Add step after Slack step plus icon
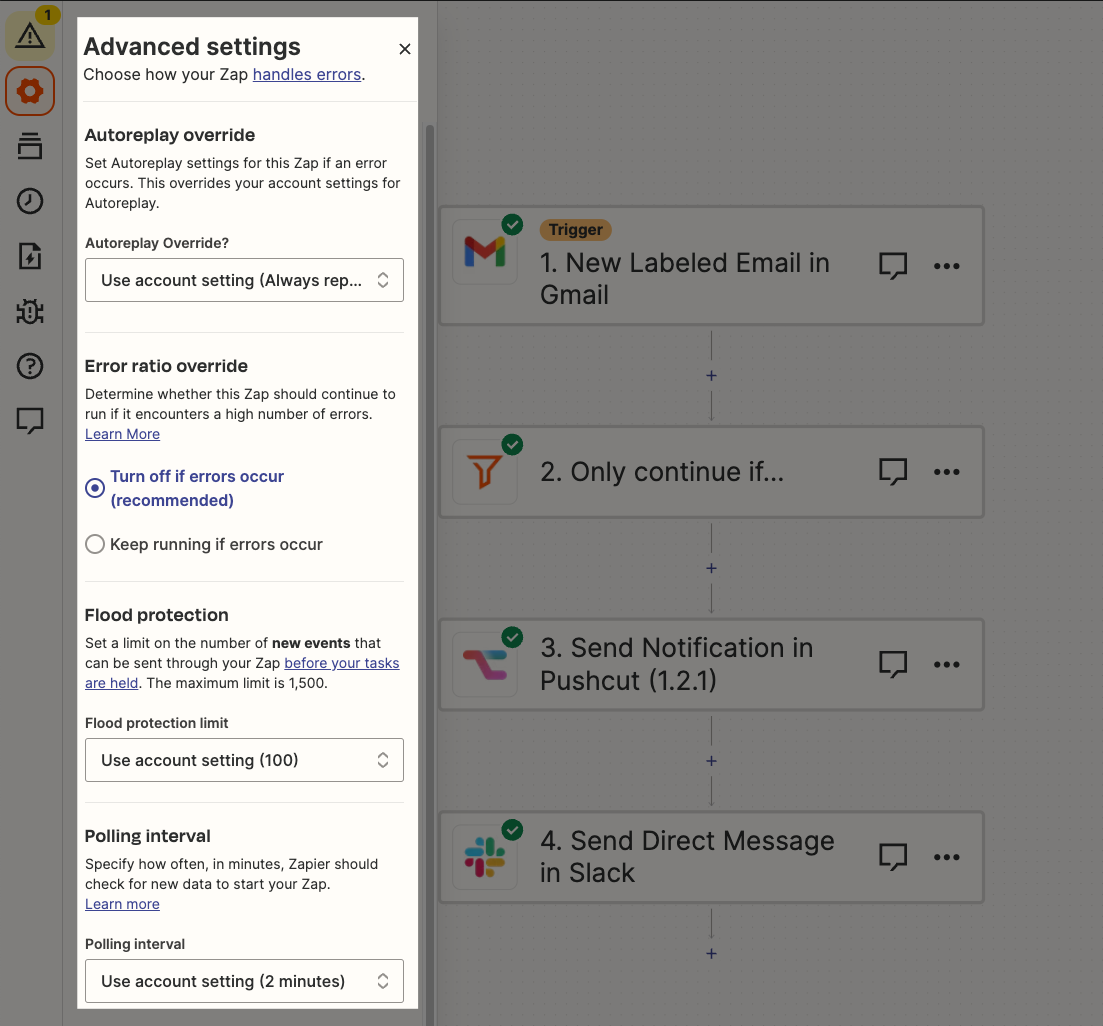The image size is (1103, 1026). [711, 954]
